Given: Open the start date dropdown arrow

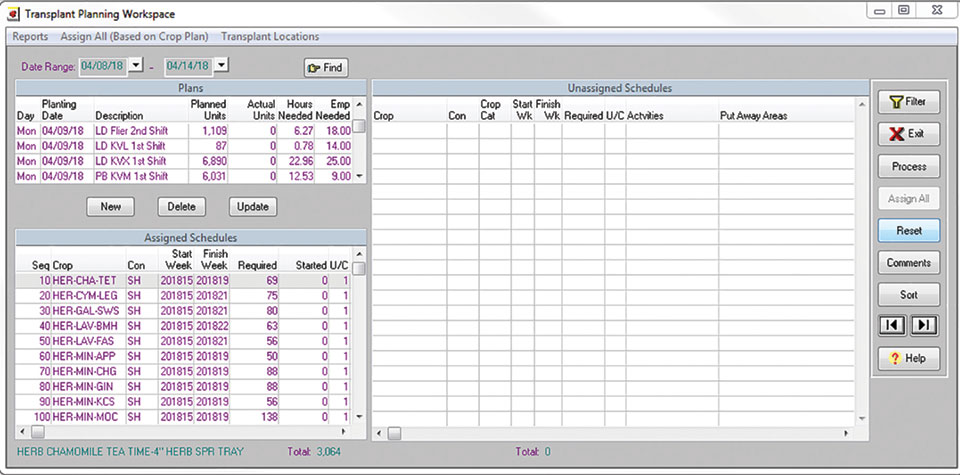Looking at the screenshot, I should [x=136, y=64].
